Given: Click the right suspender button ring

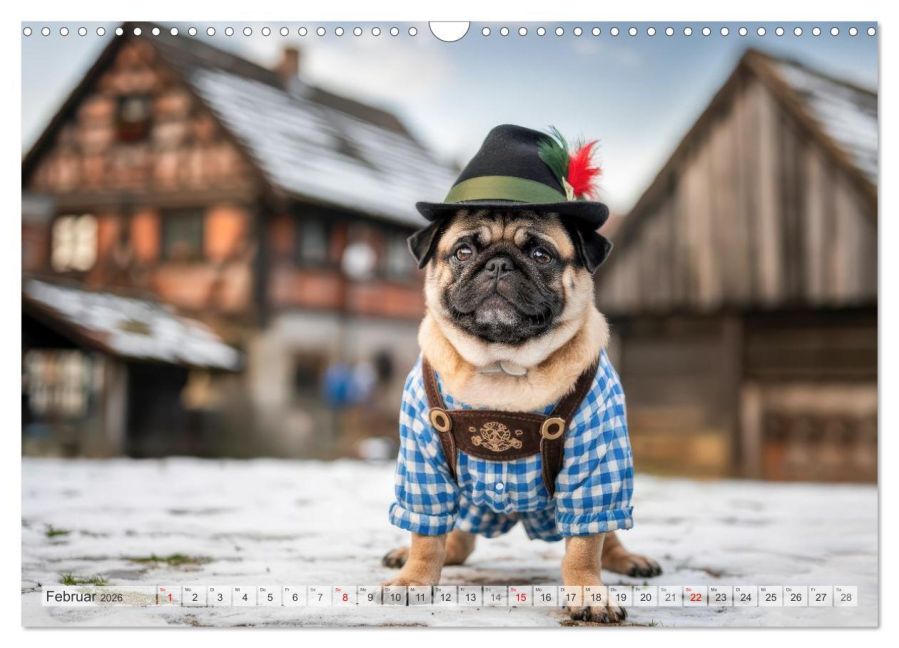Looking at the screenshot, I should click(553, 428).
